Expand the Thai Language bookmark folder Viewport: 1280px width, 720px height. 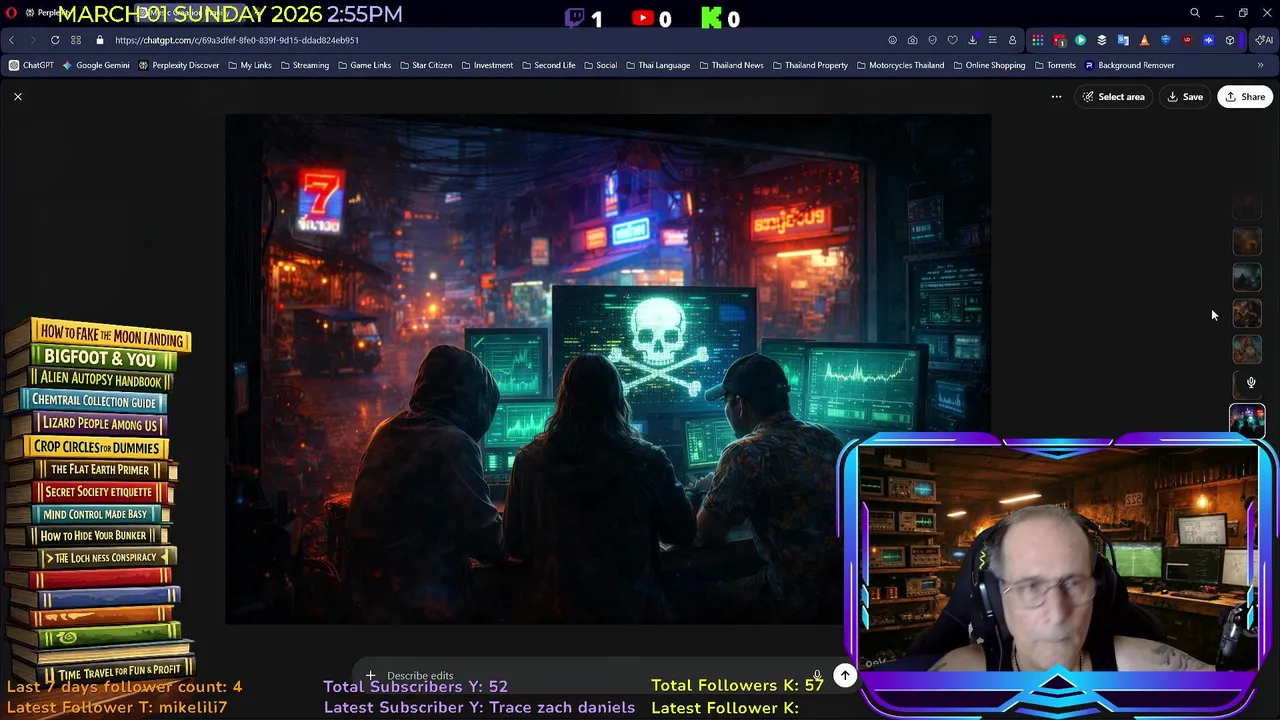pos(658,65)
